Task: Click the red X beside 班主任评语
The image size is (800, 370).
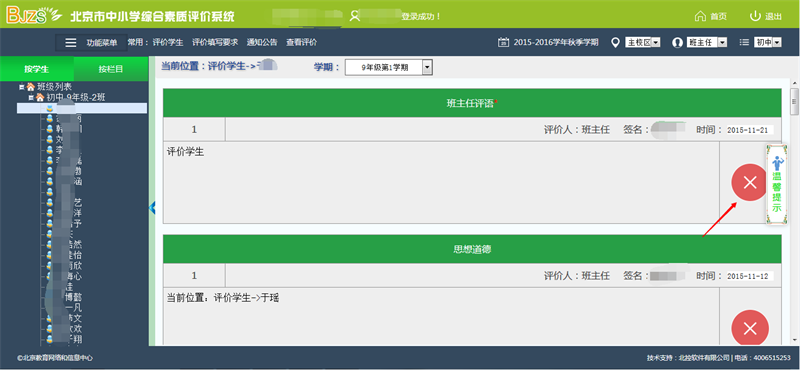Action: (x=749, y=182)
